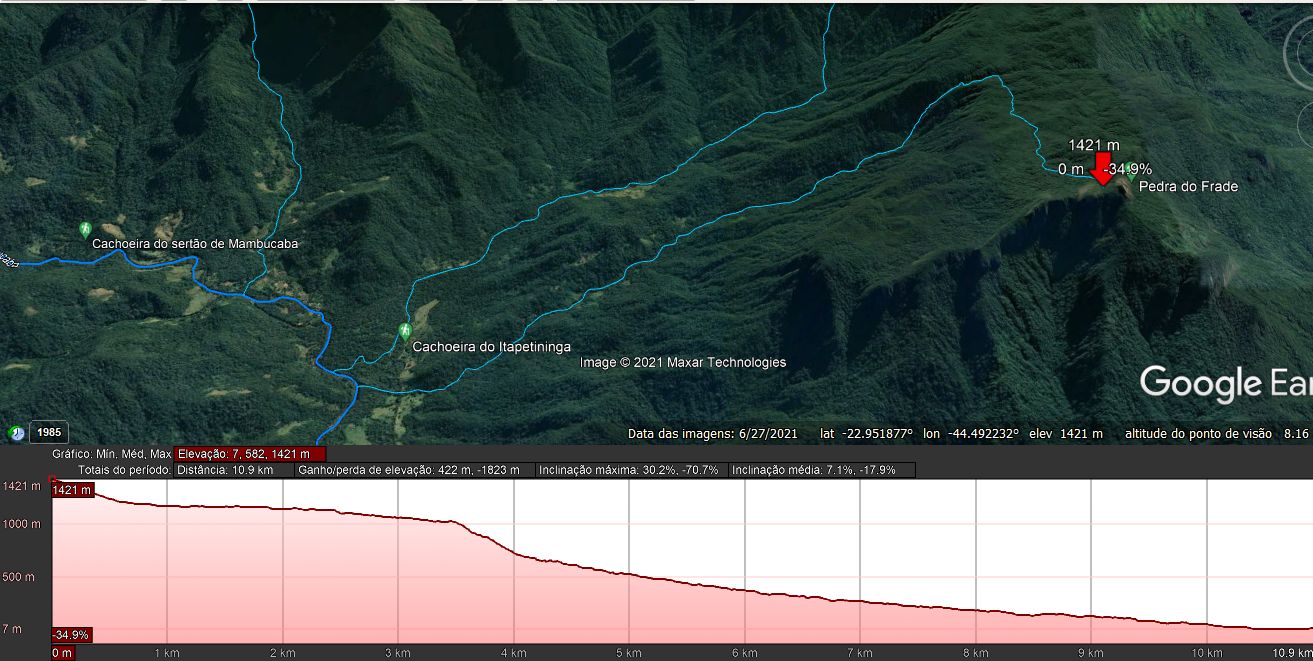Image resolution: width=1313 pixels, height=661 pixels.
Task: Click the elevation profile at 4 km
Action: [514, 552]
